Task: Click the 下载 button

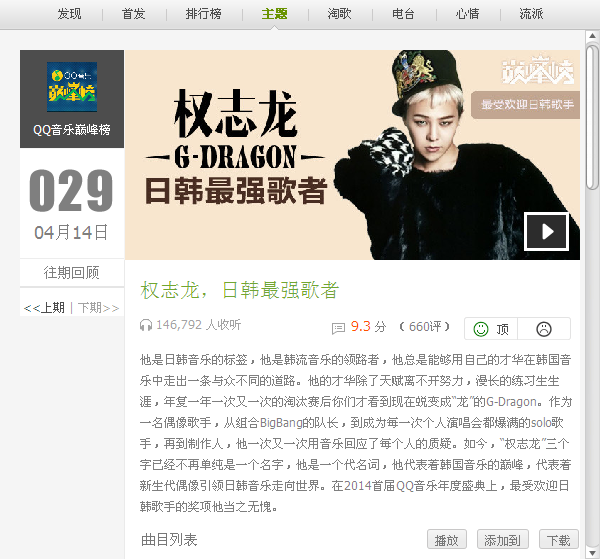Action: coord(559,540)
